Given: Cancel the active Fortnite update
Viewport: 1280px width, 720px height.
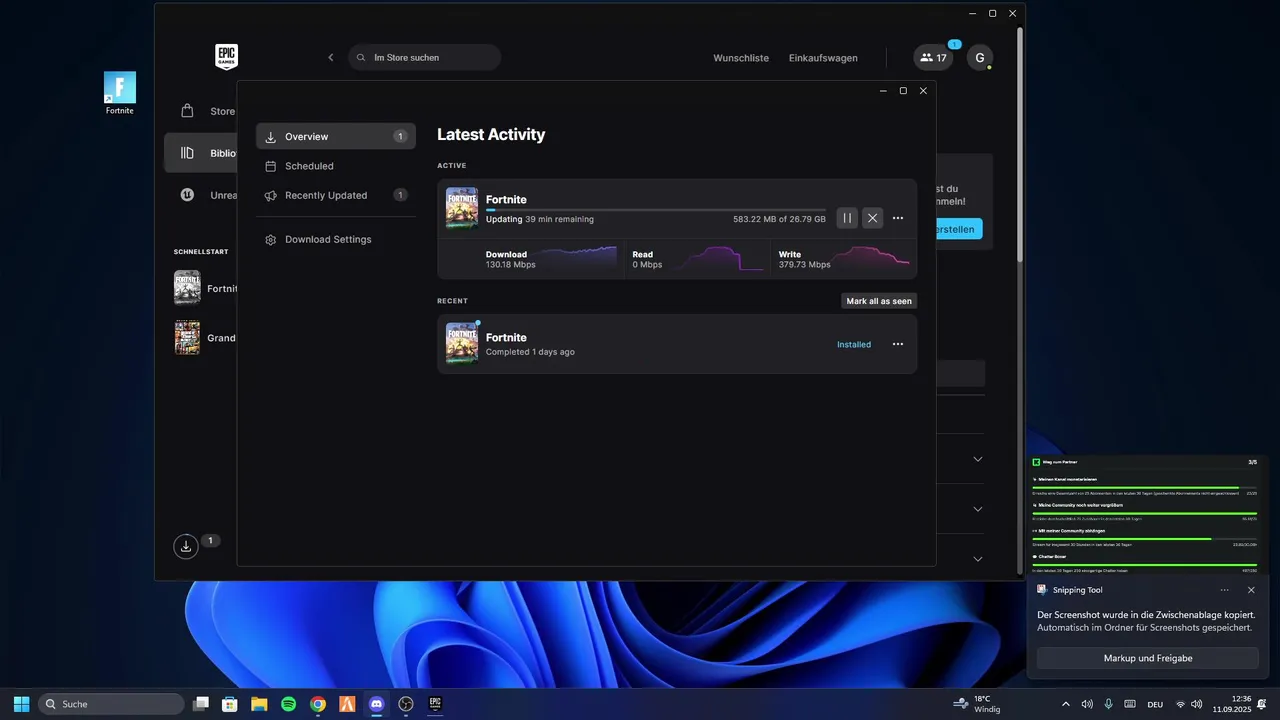Looking at the screenshot, I should [873, 218].
